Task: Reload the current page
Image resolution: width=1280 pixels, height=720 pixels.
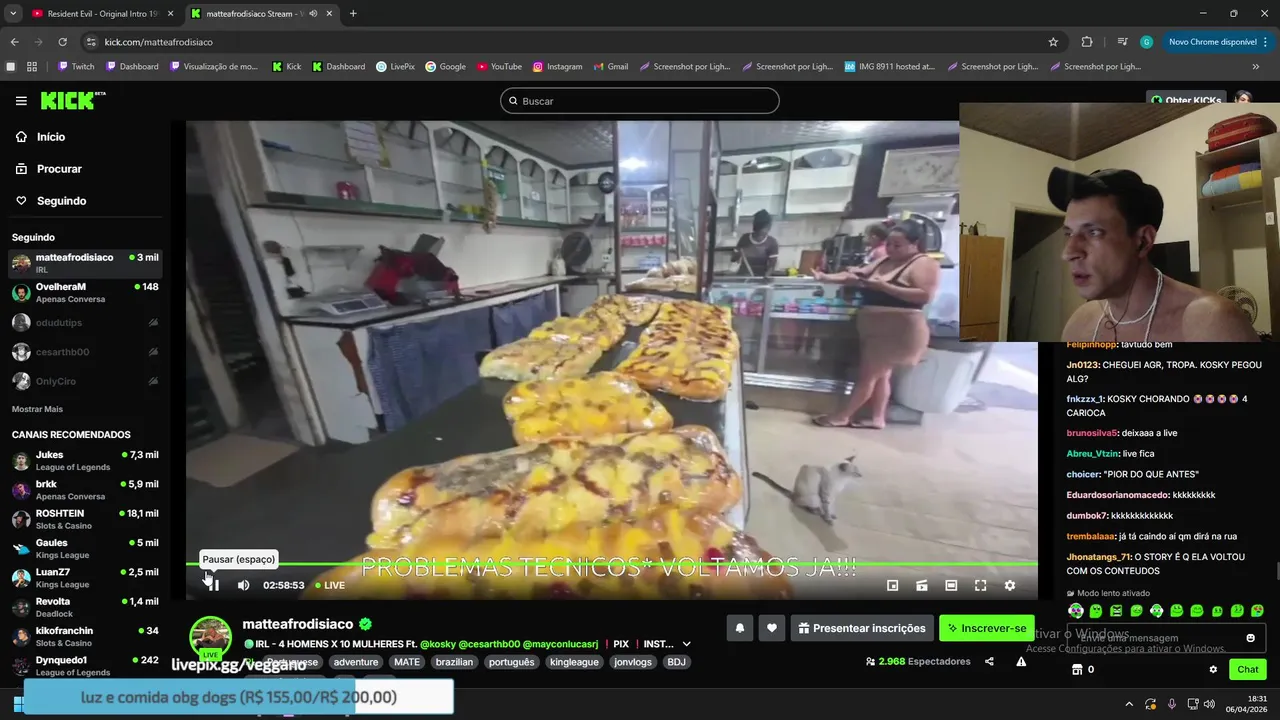Action: click(x=62, y=42)
